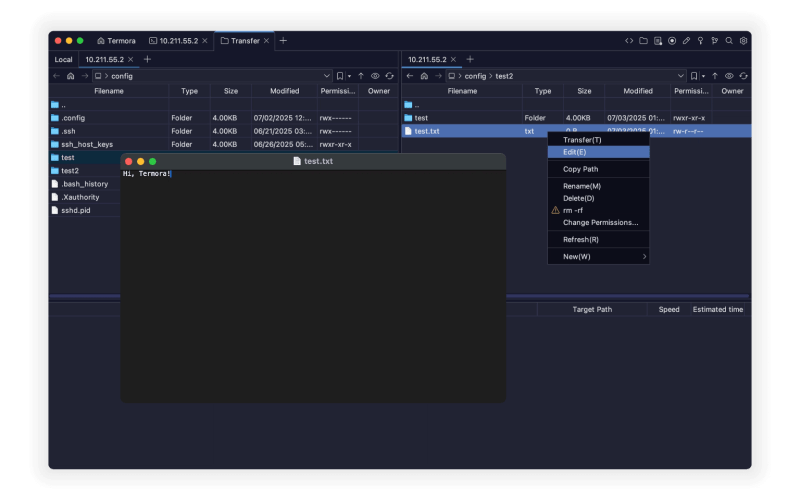Image resolution: width=800 pixels, height=500 pixels.
Task: Expand left pane path history dropdown
Action: pos(327,76)
